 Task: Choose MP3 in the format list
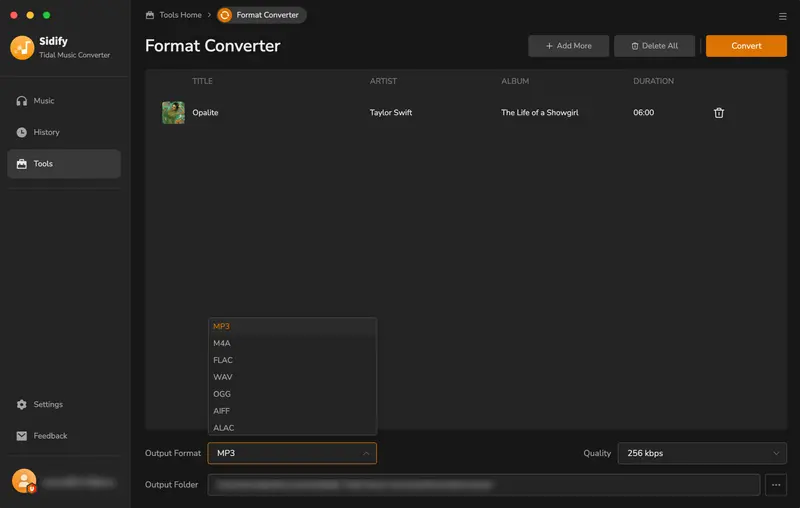point(292,326)
